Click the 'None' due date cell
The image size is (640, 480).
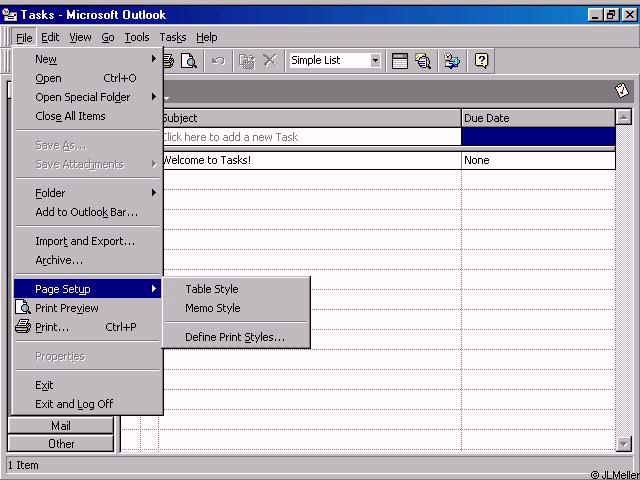[x=538, y=160]
